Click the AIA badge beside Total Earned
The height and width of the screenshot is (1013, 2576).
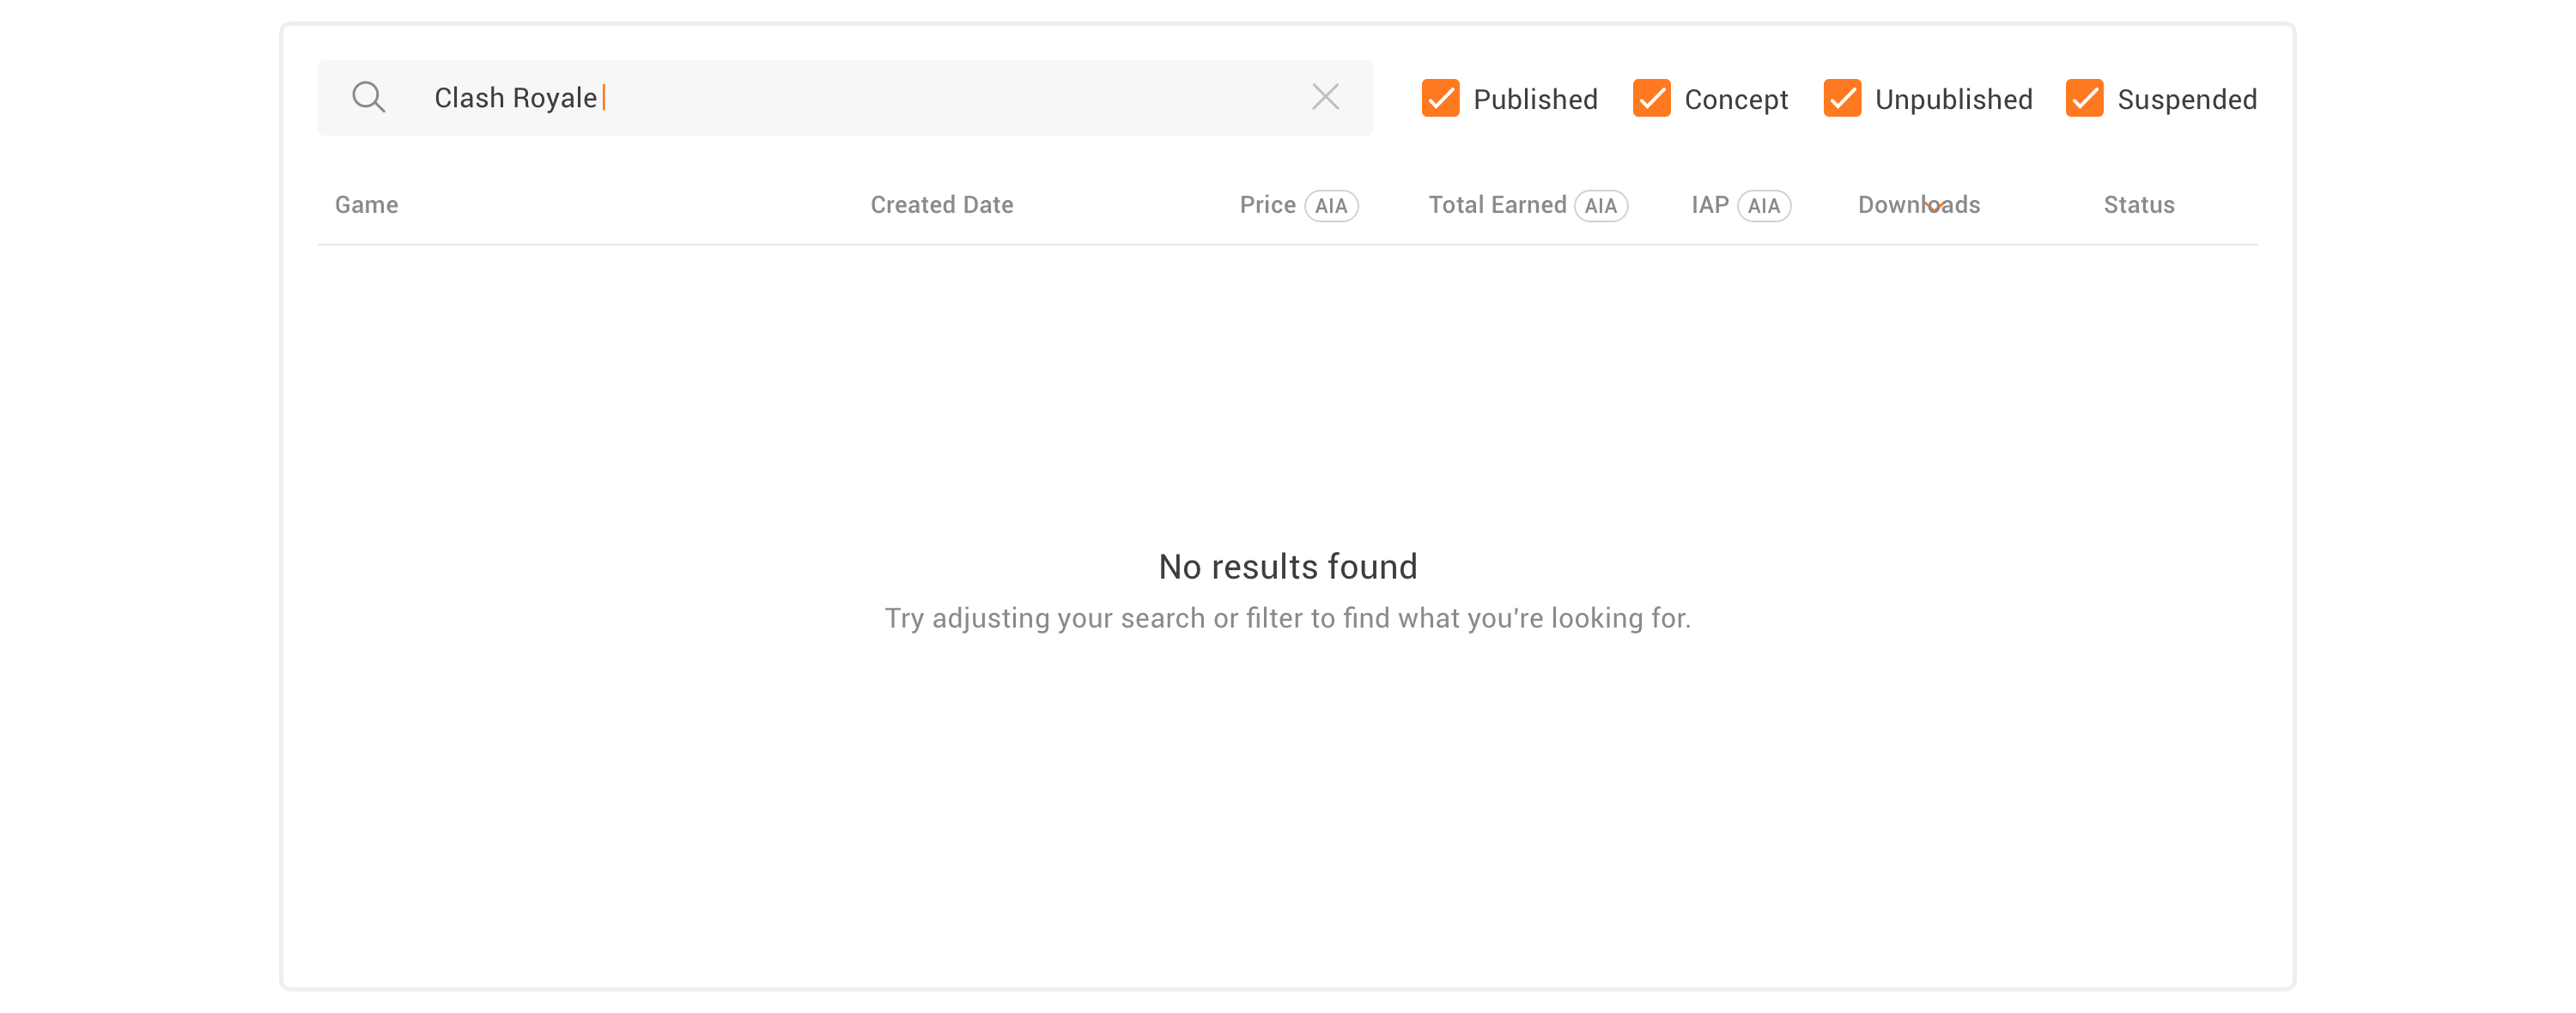pos(1600,206)
